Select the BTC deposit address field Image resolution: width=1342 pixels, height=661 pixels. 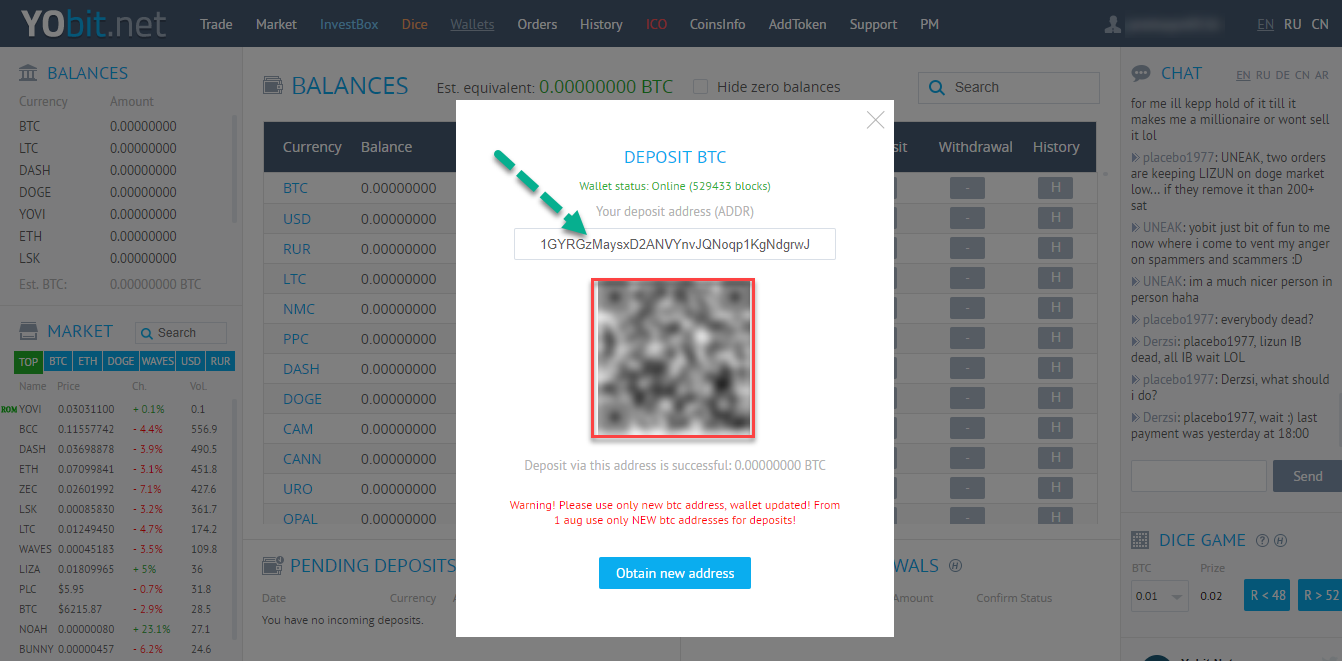[x=675, y=244]
